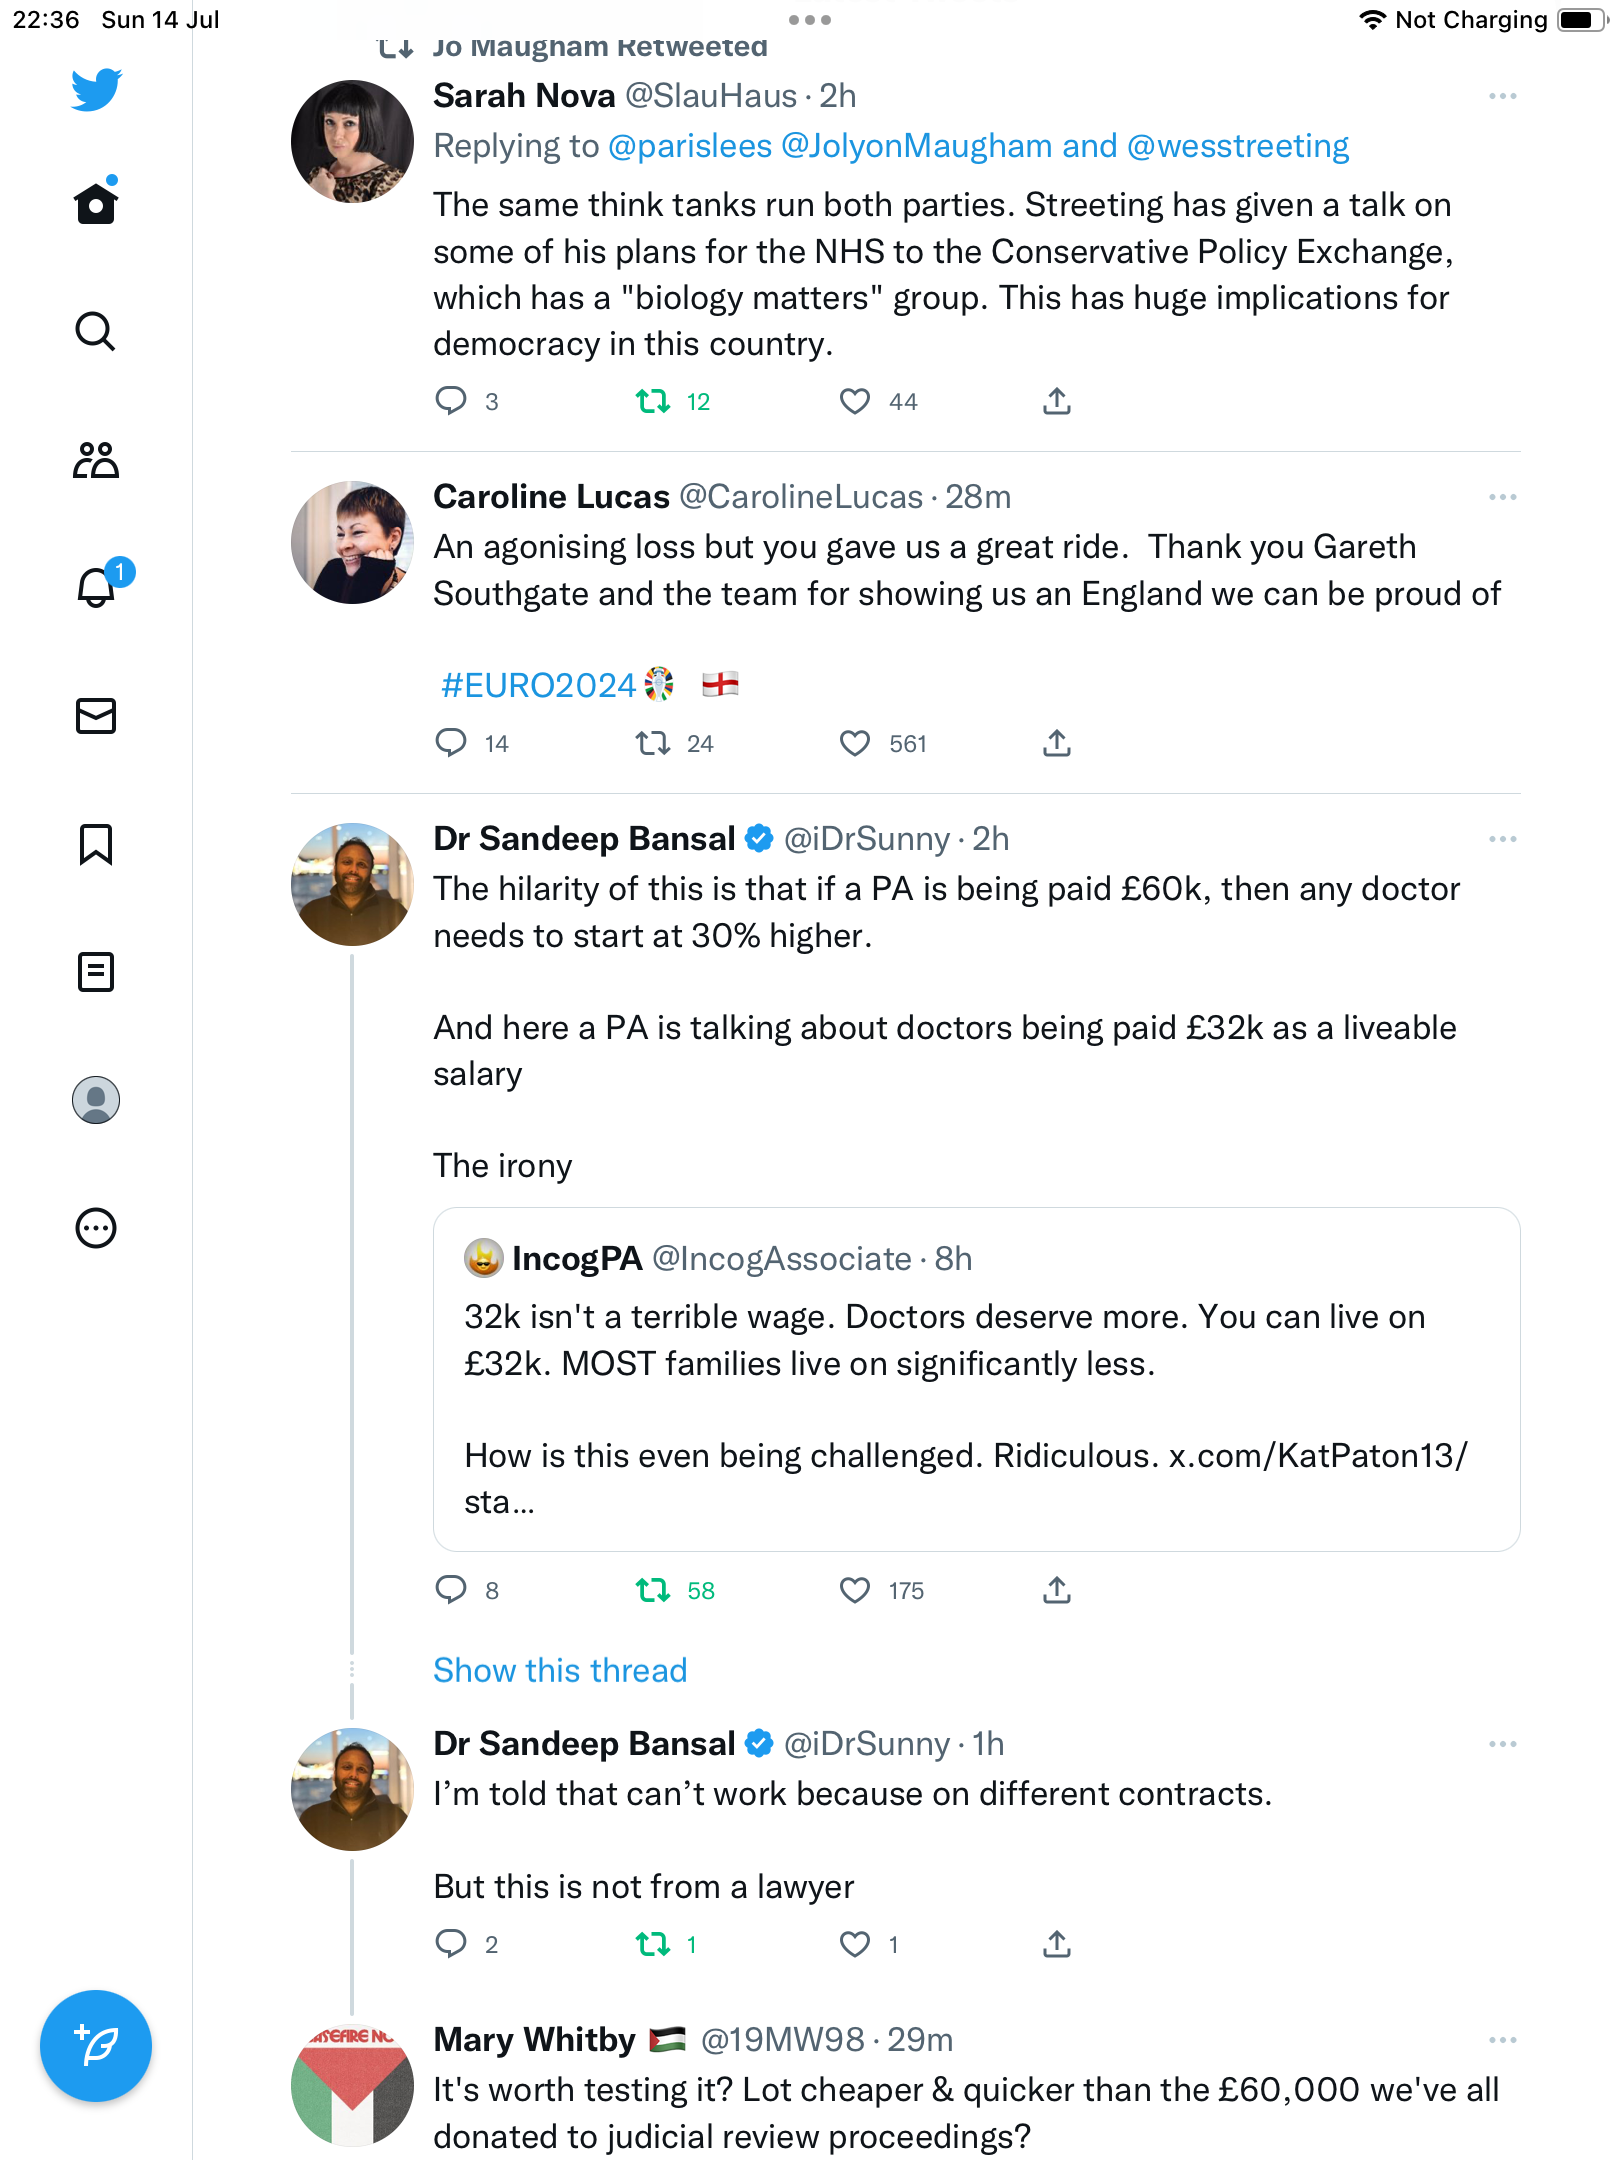The width and height of the screenshot is (1620, 2160).
Task: Click the Show this thread link
Action: pyautogui.click(x=560, y=1670)
